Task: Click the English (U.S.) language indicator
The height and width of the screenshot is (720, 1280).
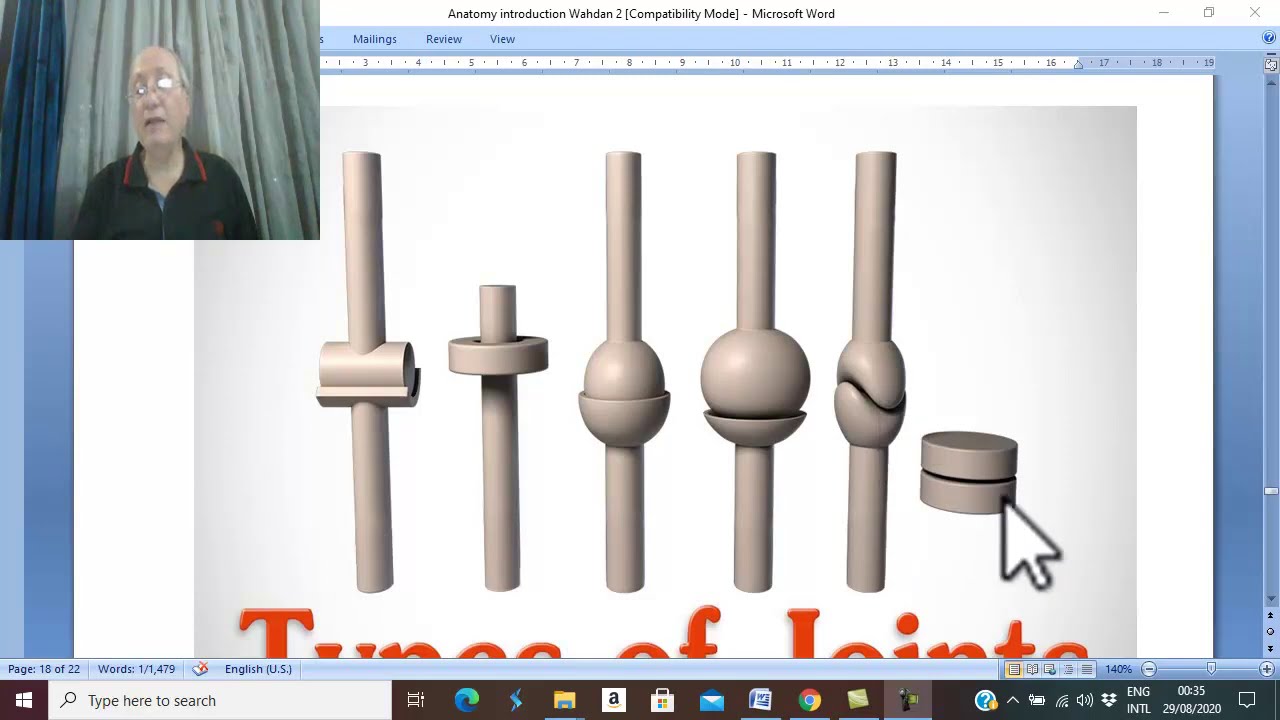Action: [x=258, y=669]
